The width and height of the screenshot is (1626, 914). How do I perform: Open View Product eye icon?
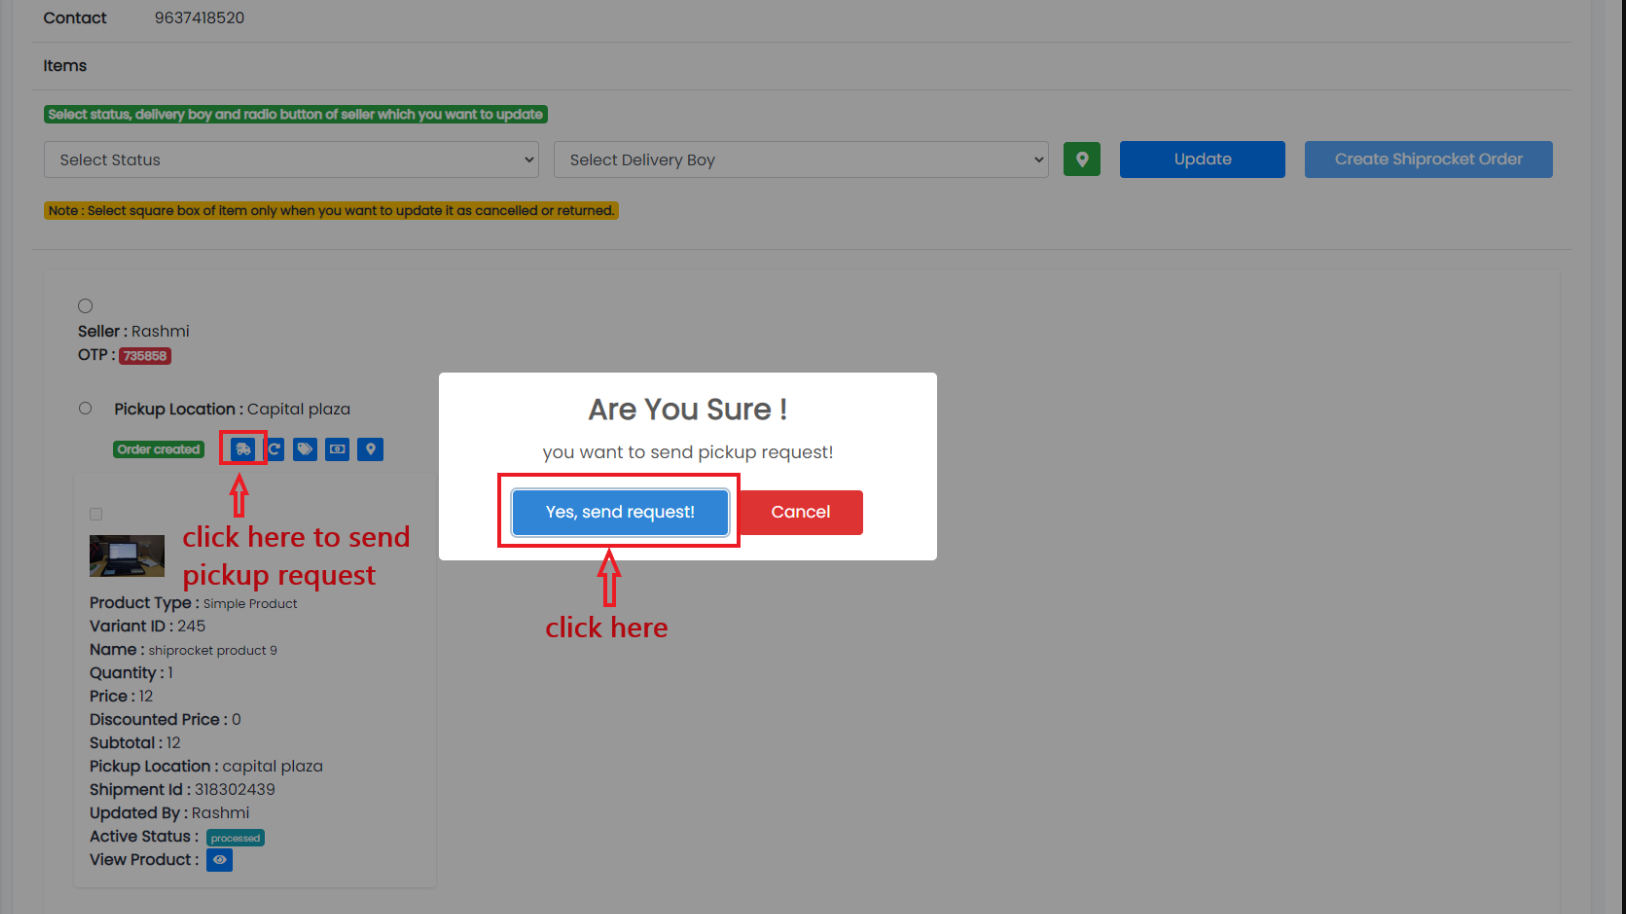click(x=219, y=860)
